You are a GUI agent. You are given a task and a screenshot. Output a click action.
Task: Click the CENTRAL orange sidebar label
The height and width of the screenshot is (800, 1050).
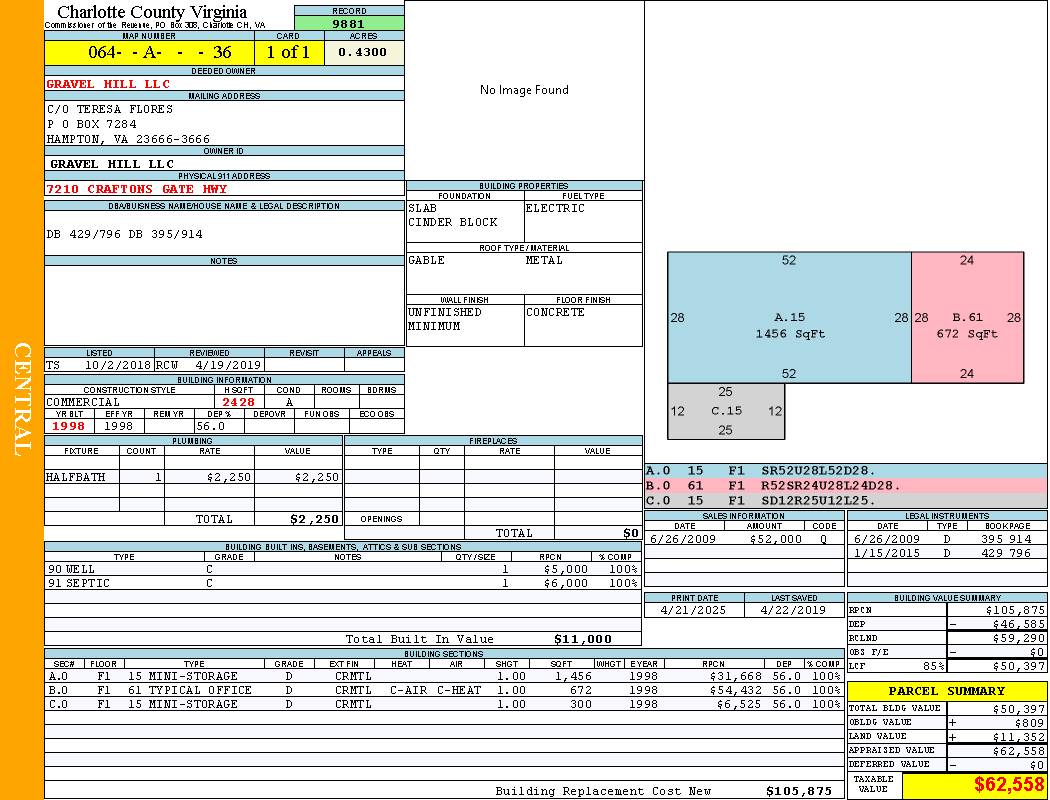(x=22, y=400)
